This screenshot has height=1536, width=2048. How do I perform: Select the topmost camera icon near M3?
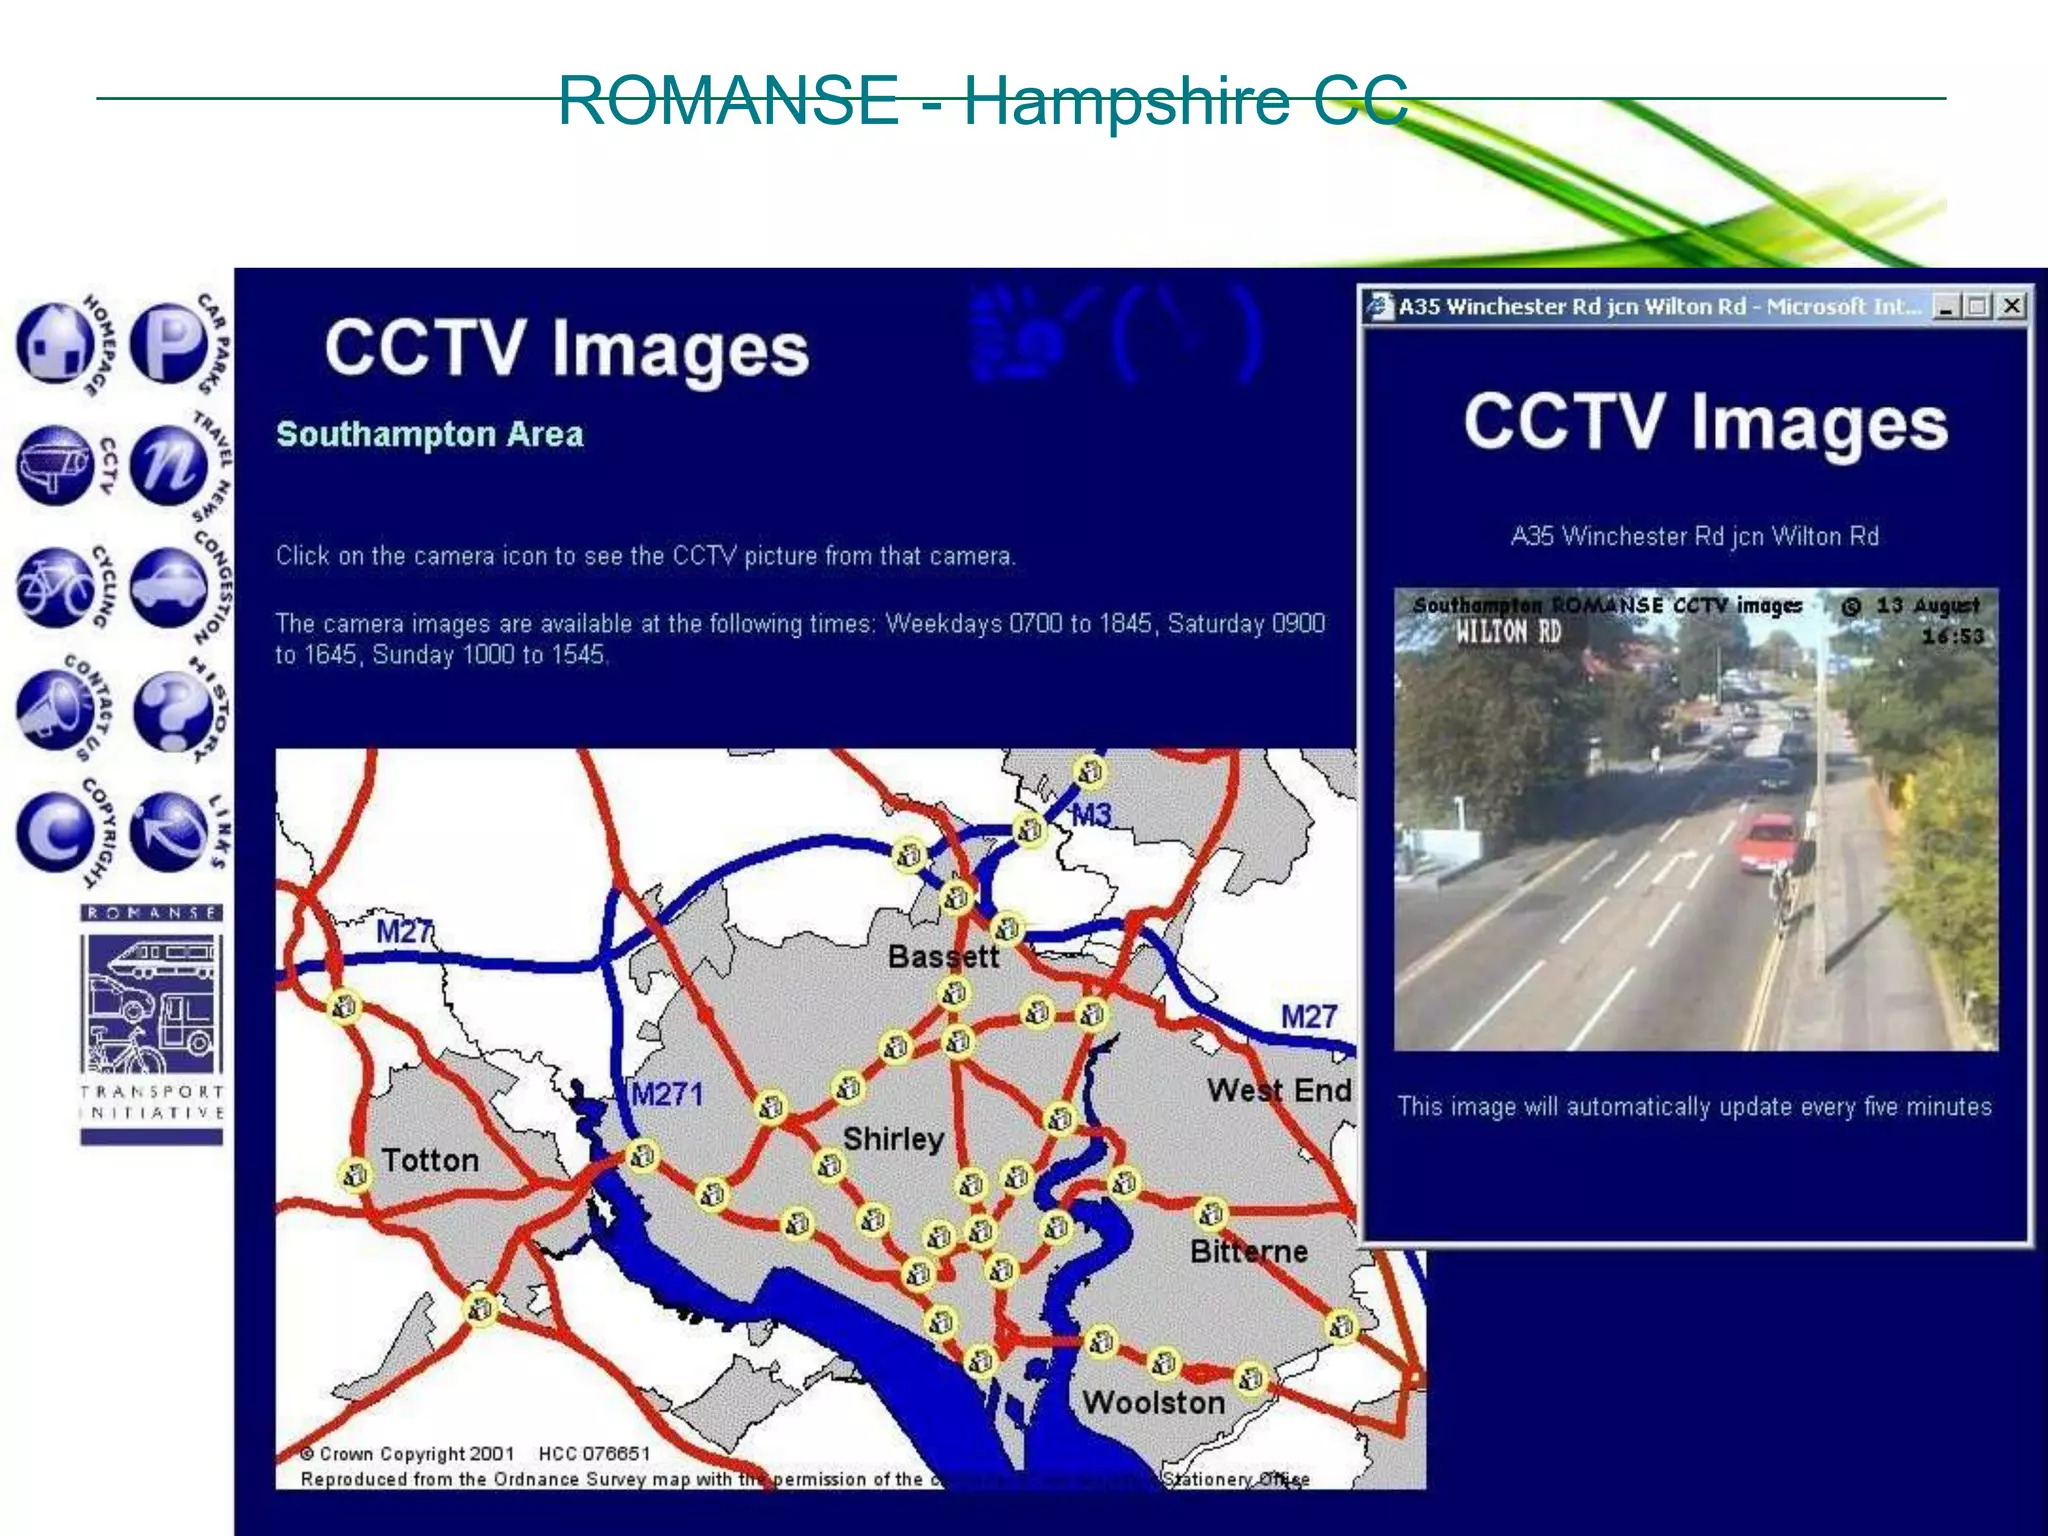pyautogui.click(x=1089, y=772)
